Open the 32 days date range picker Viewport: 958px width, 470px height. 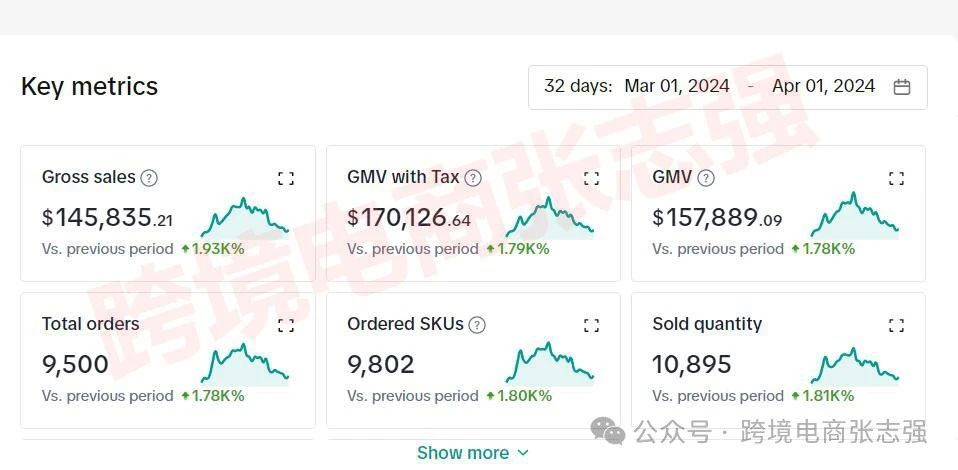coord(578,86)
